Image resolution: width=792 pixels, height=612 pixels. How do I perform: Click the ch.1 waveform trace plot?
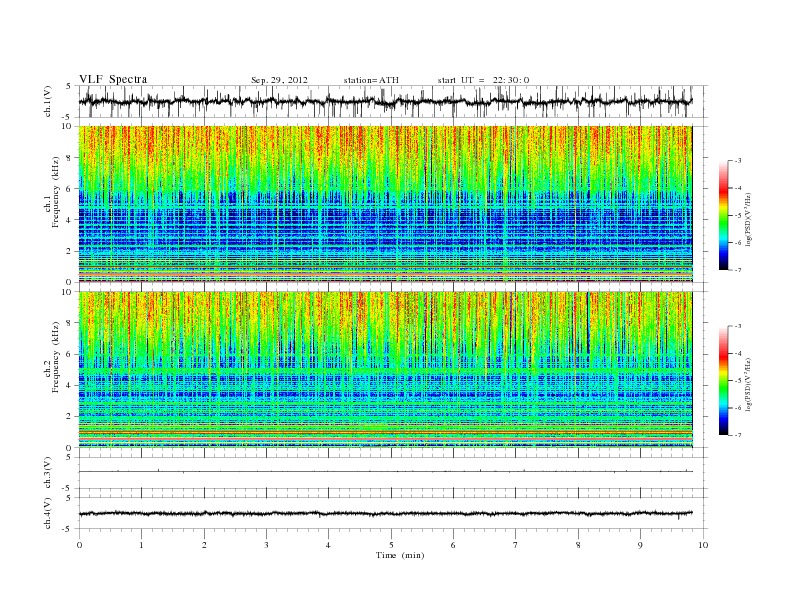tap(385, 101)
